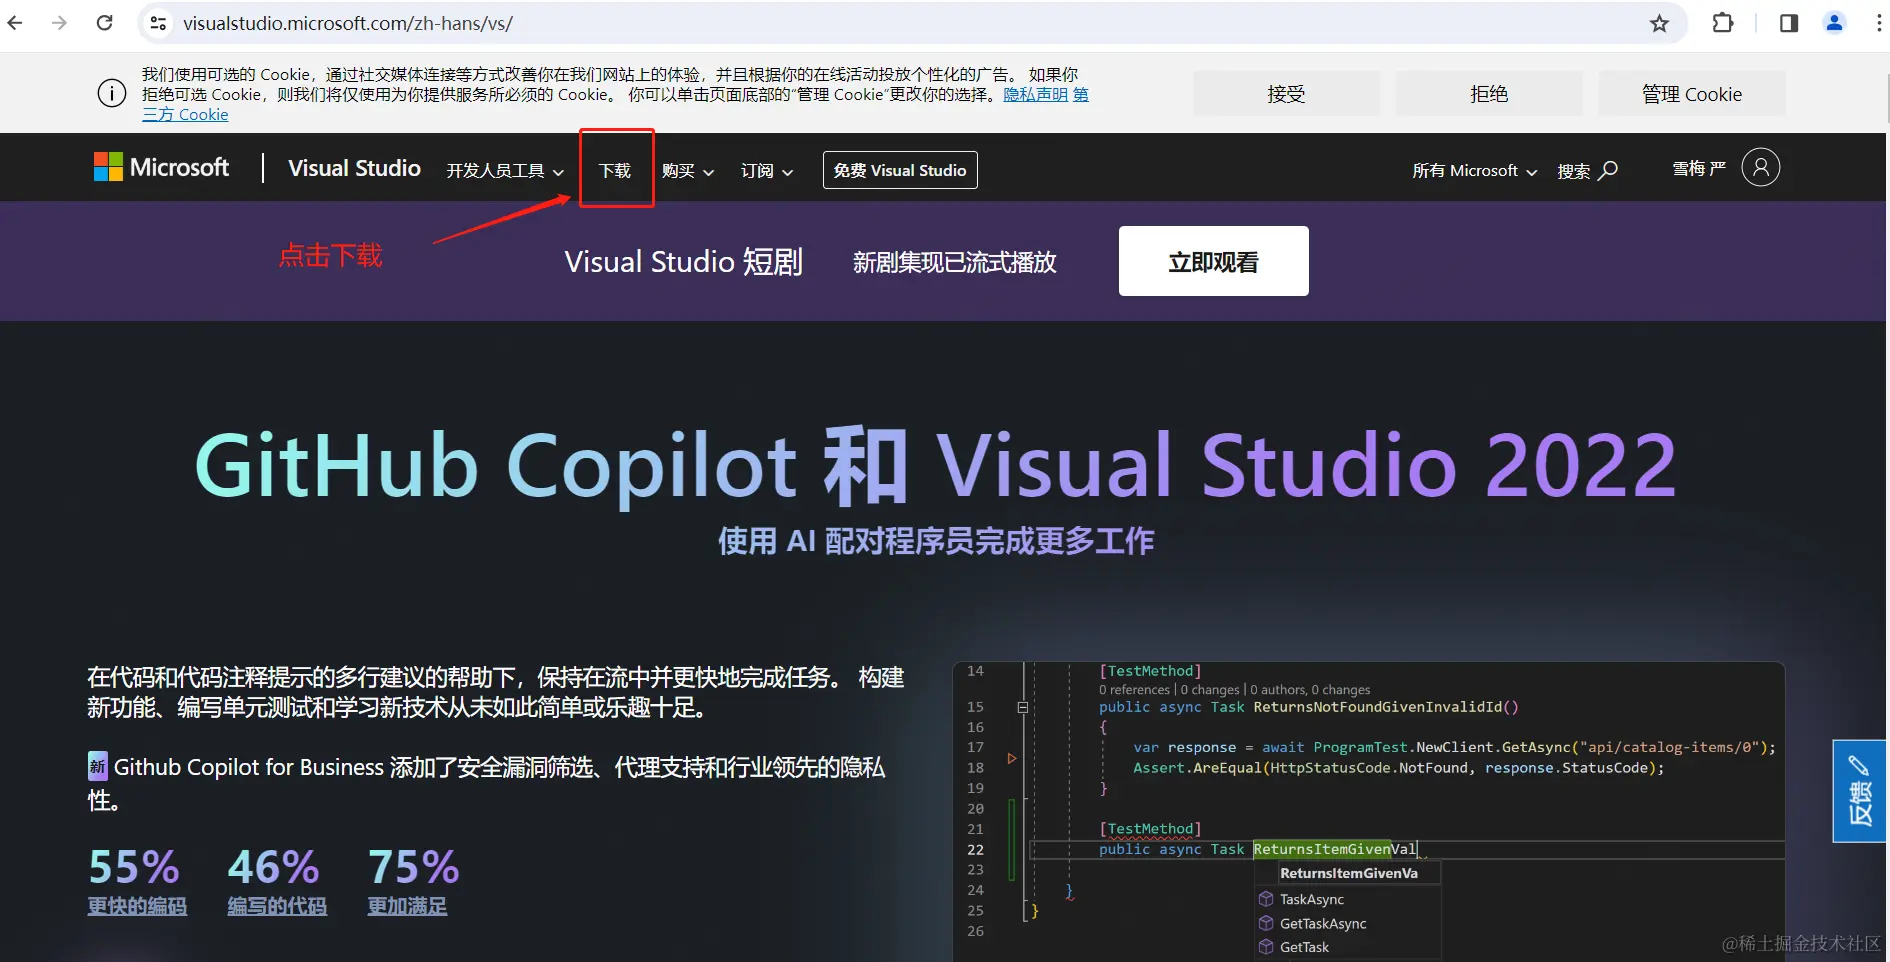Expand the 开发人员工具 dropdown
Image resolution: width=1890 pixels, height=962 pixels.
click(504, 171)
